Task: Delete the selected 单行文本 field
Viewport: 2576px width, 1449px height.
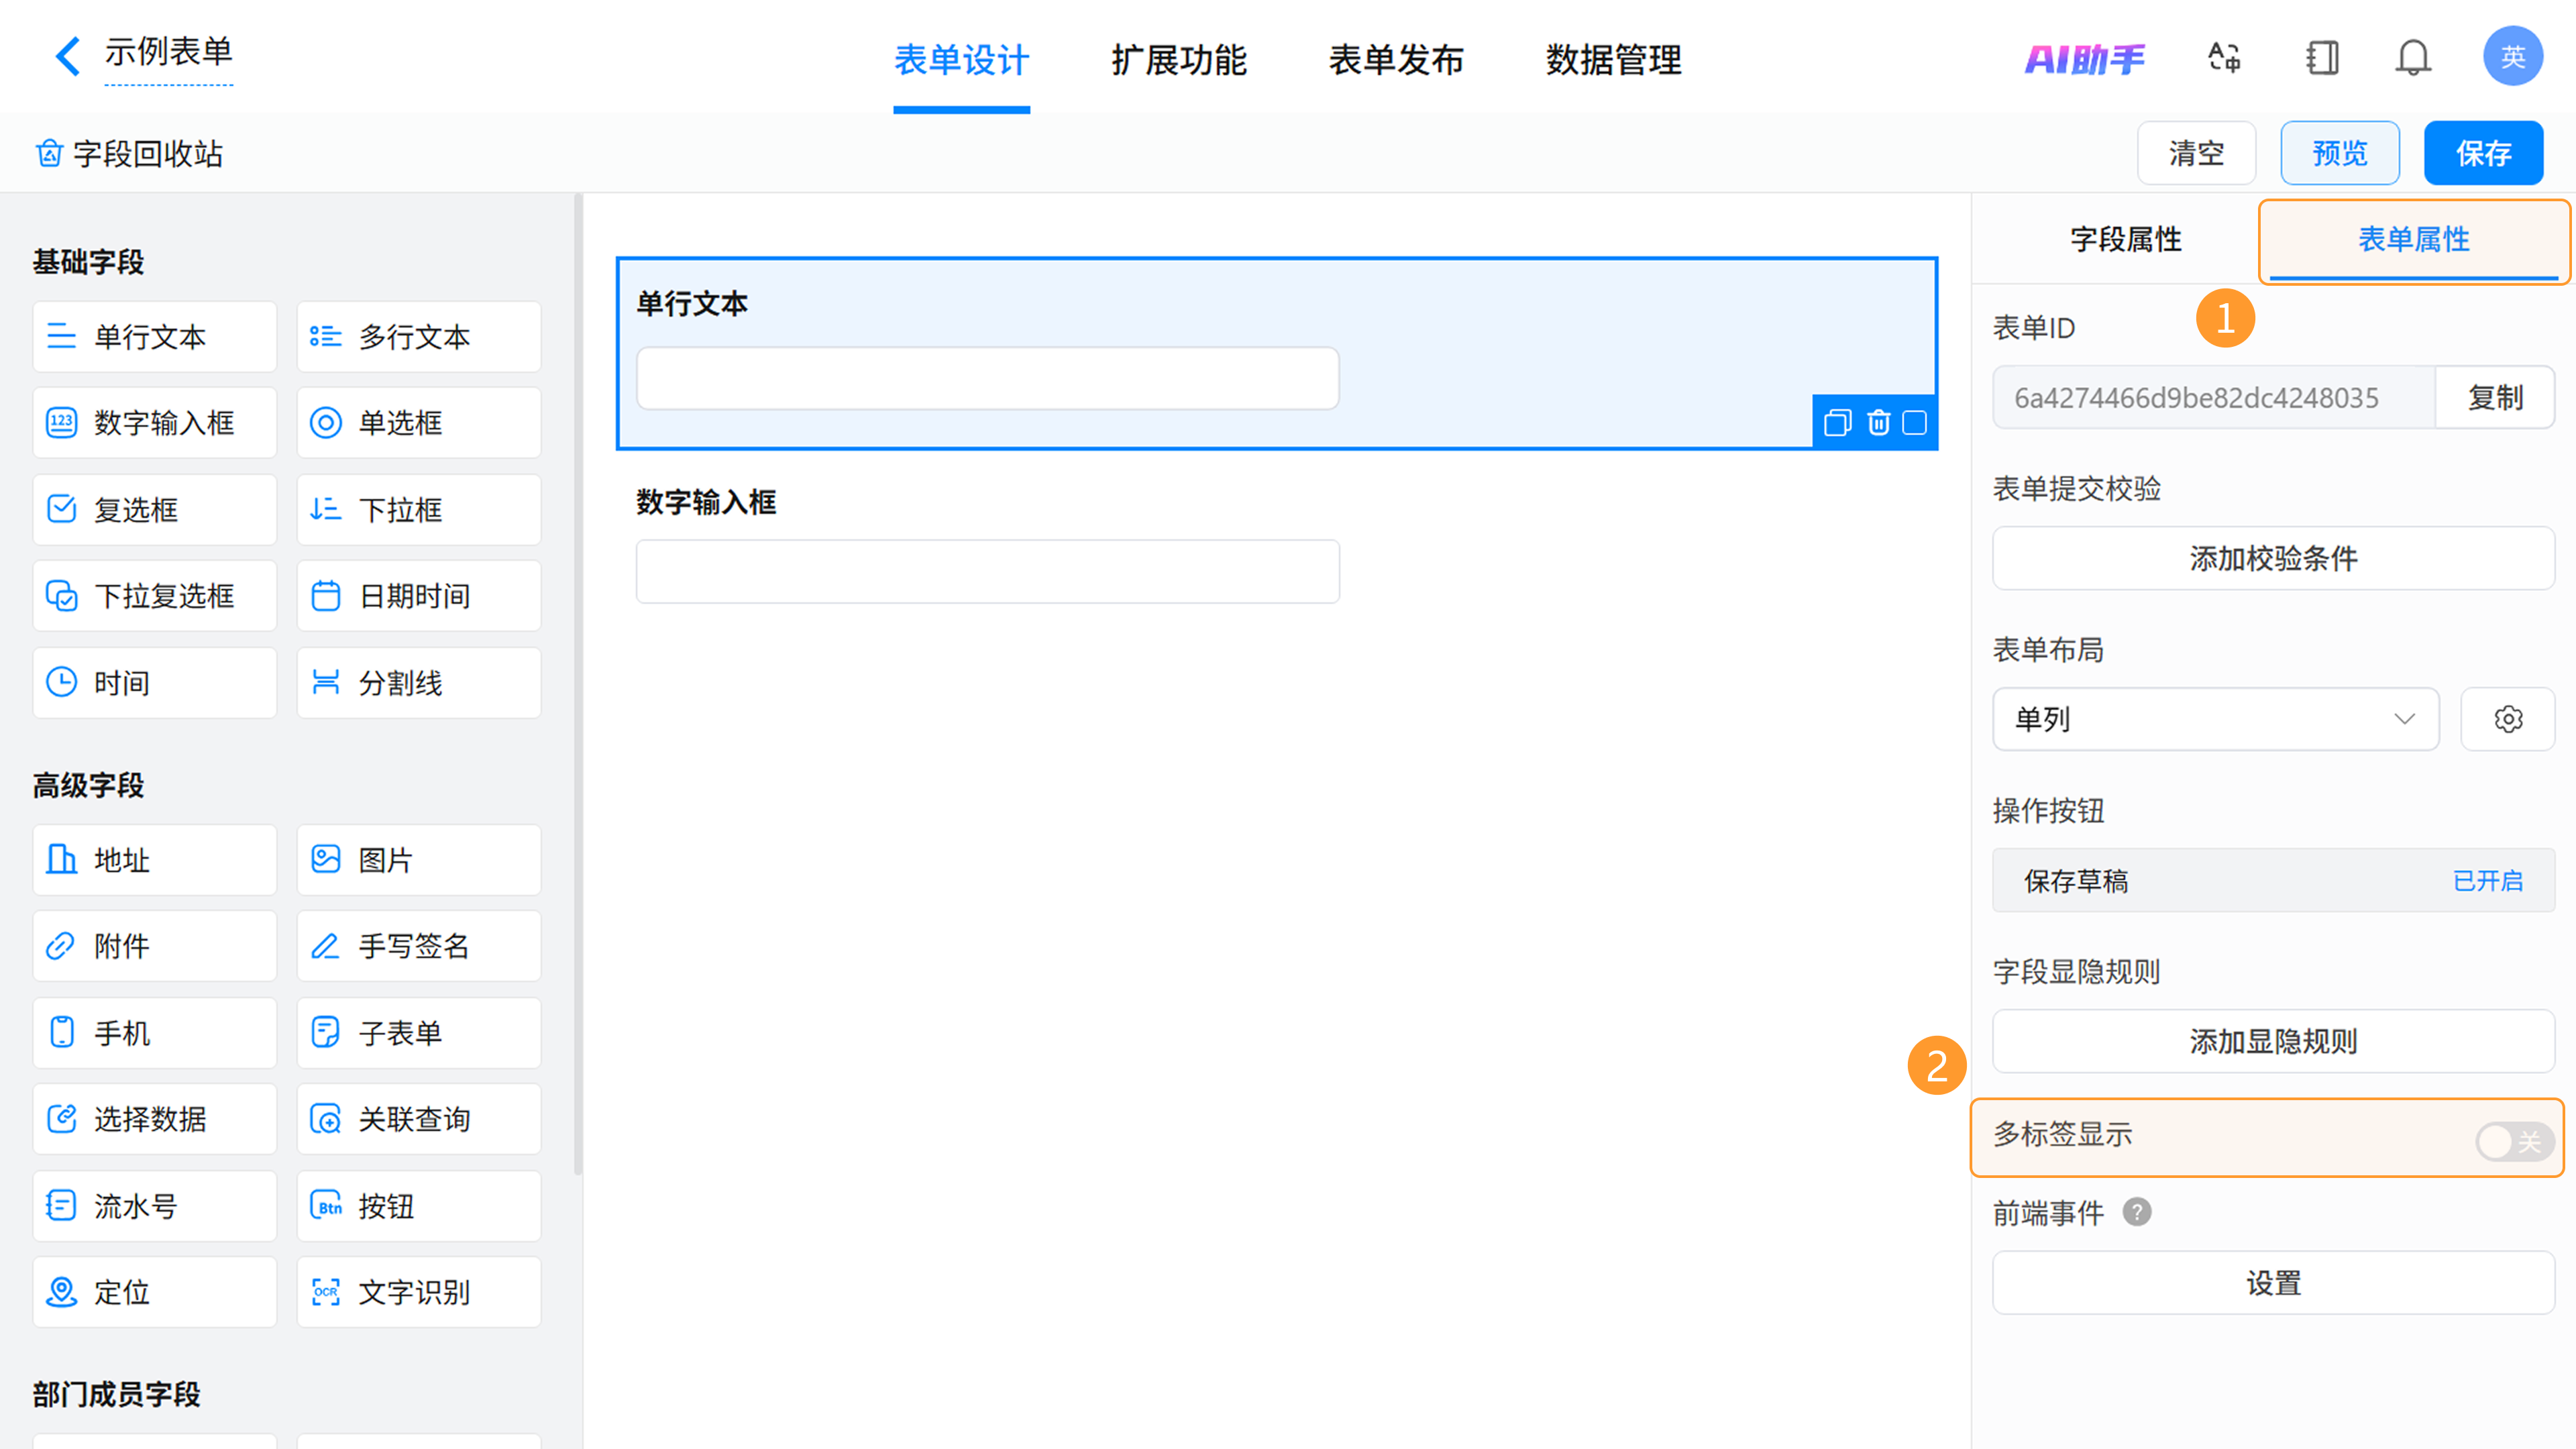Action: [x=1879, y=423]
